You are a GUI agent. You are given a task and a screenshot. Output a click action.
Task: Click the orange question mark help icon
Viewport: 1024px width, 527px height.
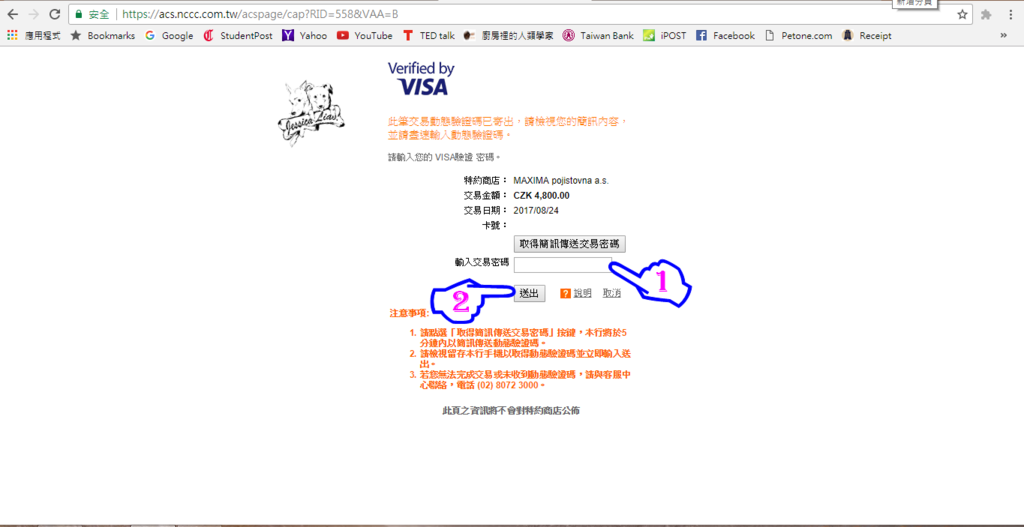(566, 293)
